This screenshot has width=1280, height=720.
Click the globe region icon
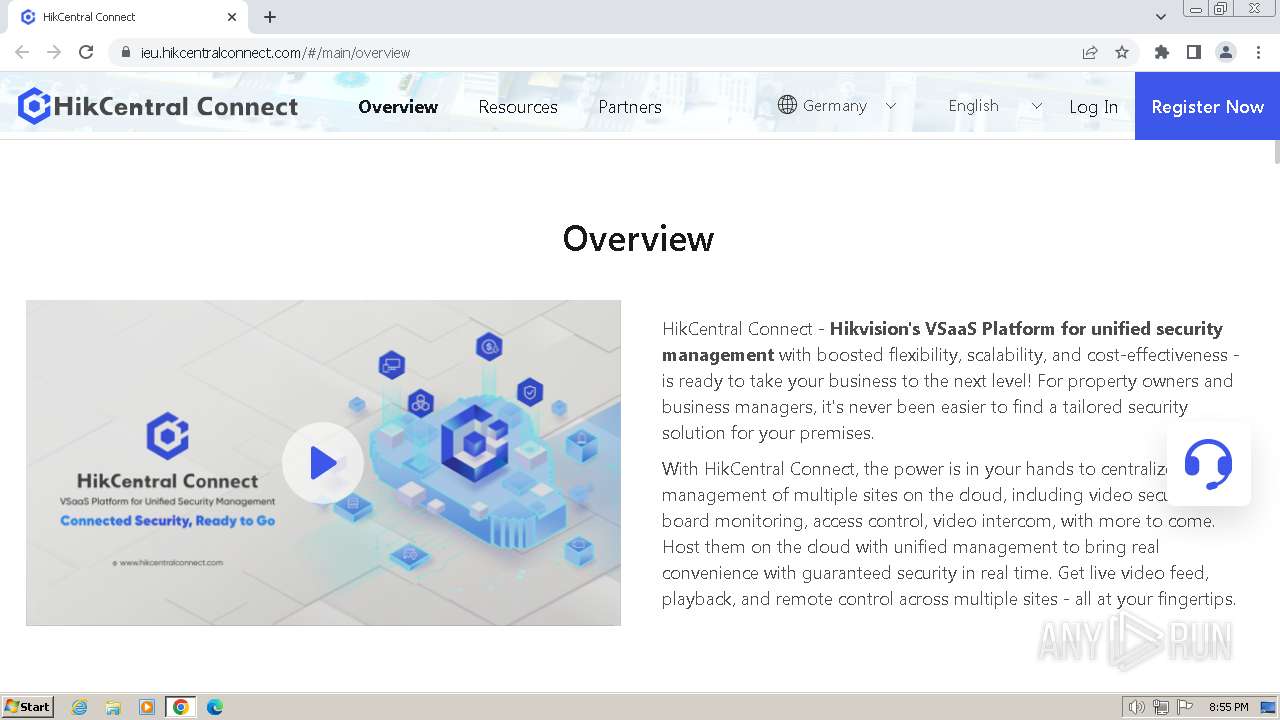[787, 105]
